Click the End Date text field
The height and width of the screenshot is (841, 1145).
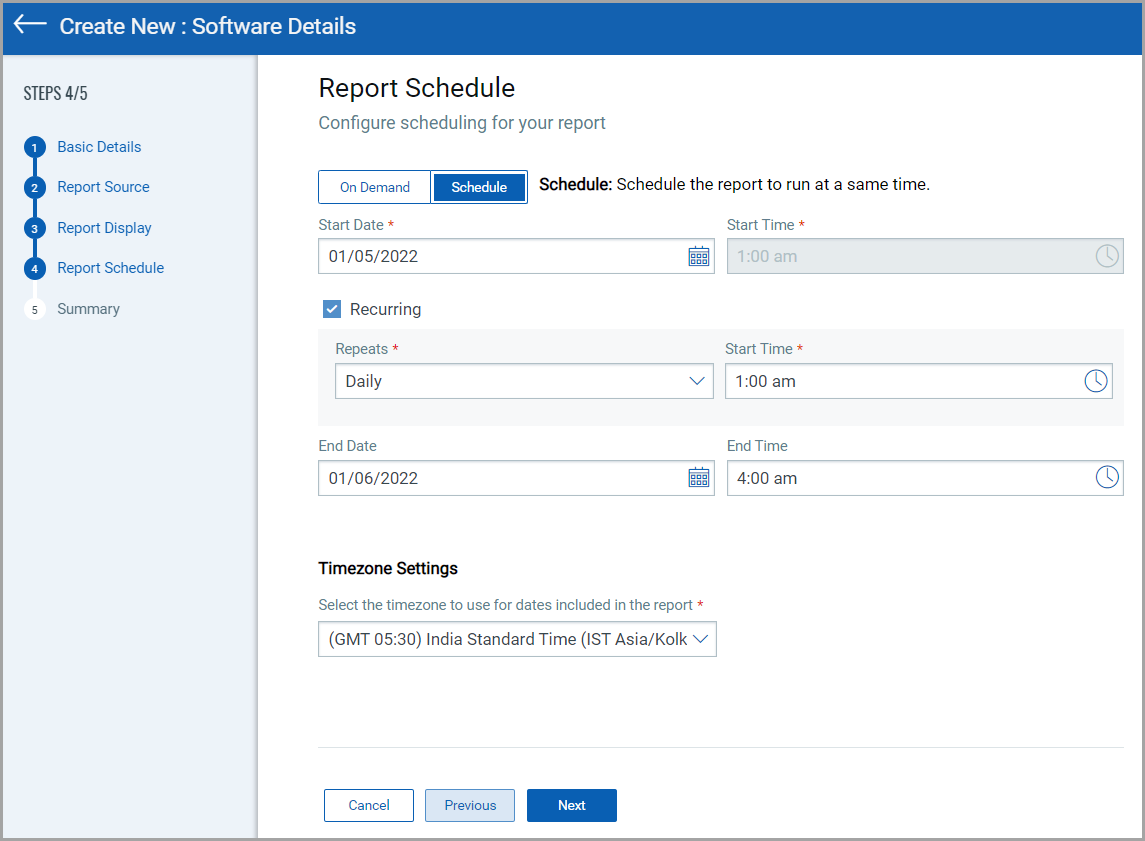500,478
